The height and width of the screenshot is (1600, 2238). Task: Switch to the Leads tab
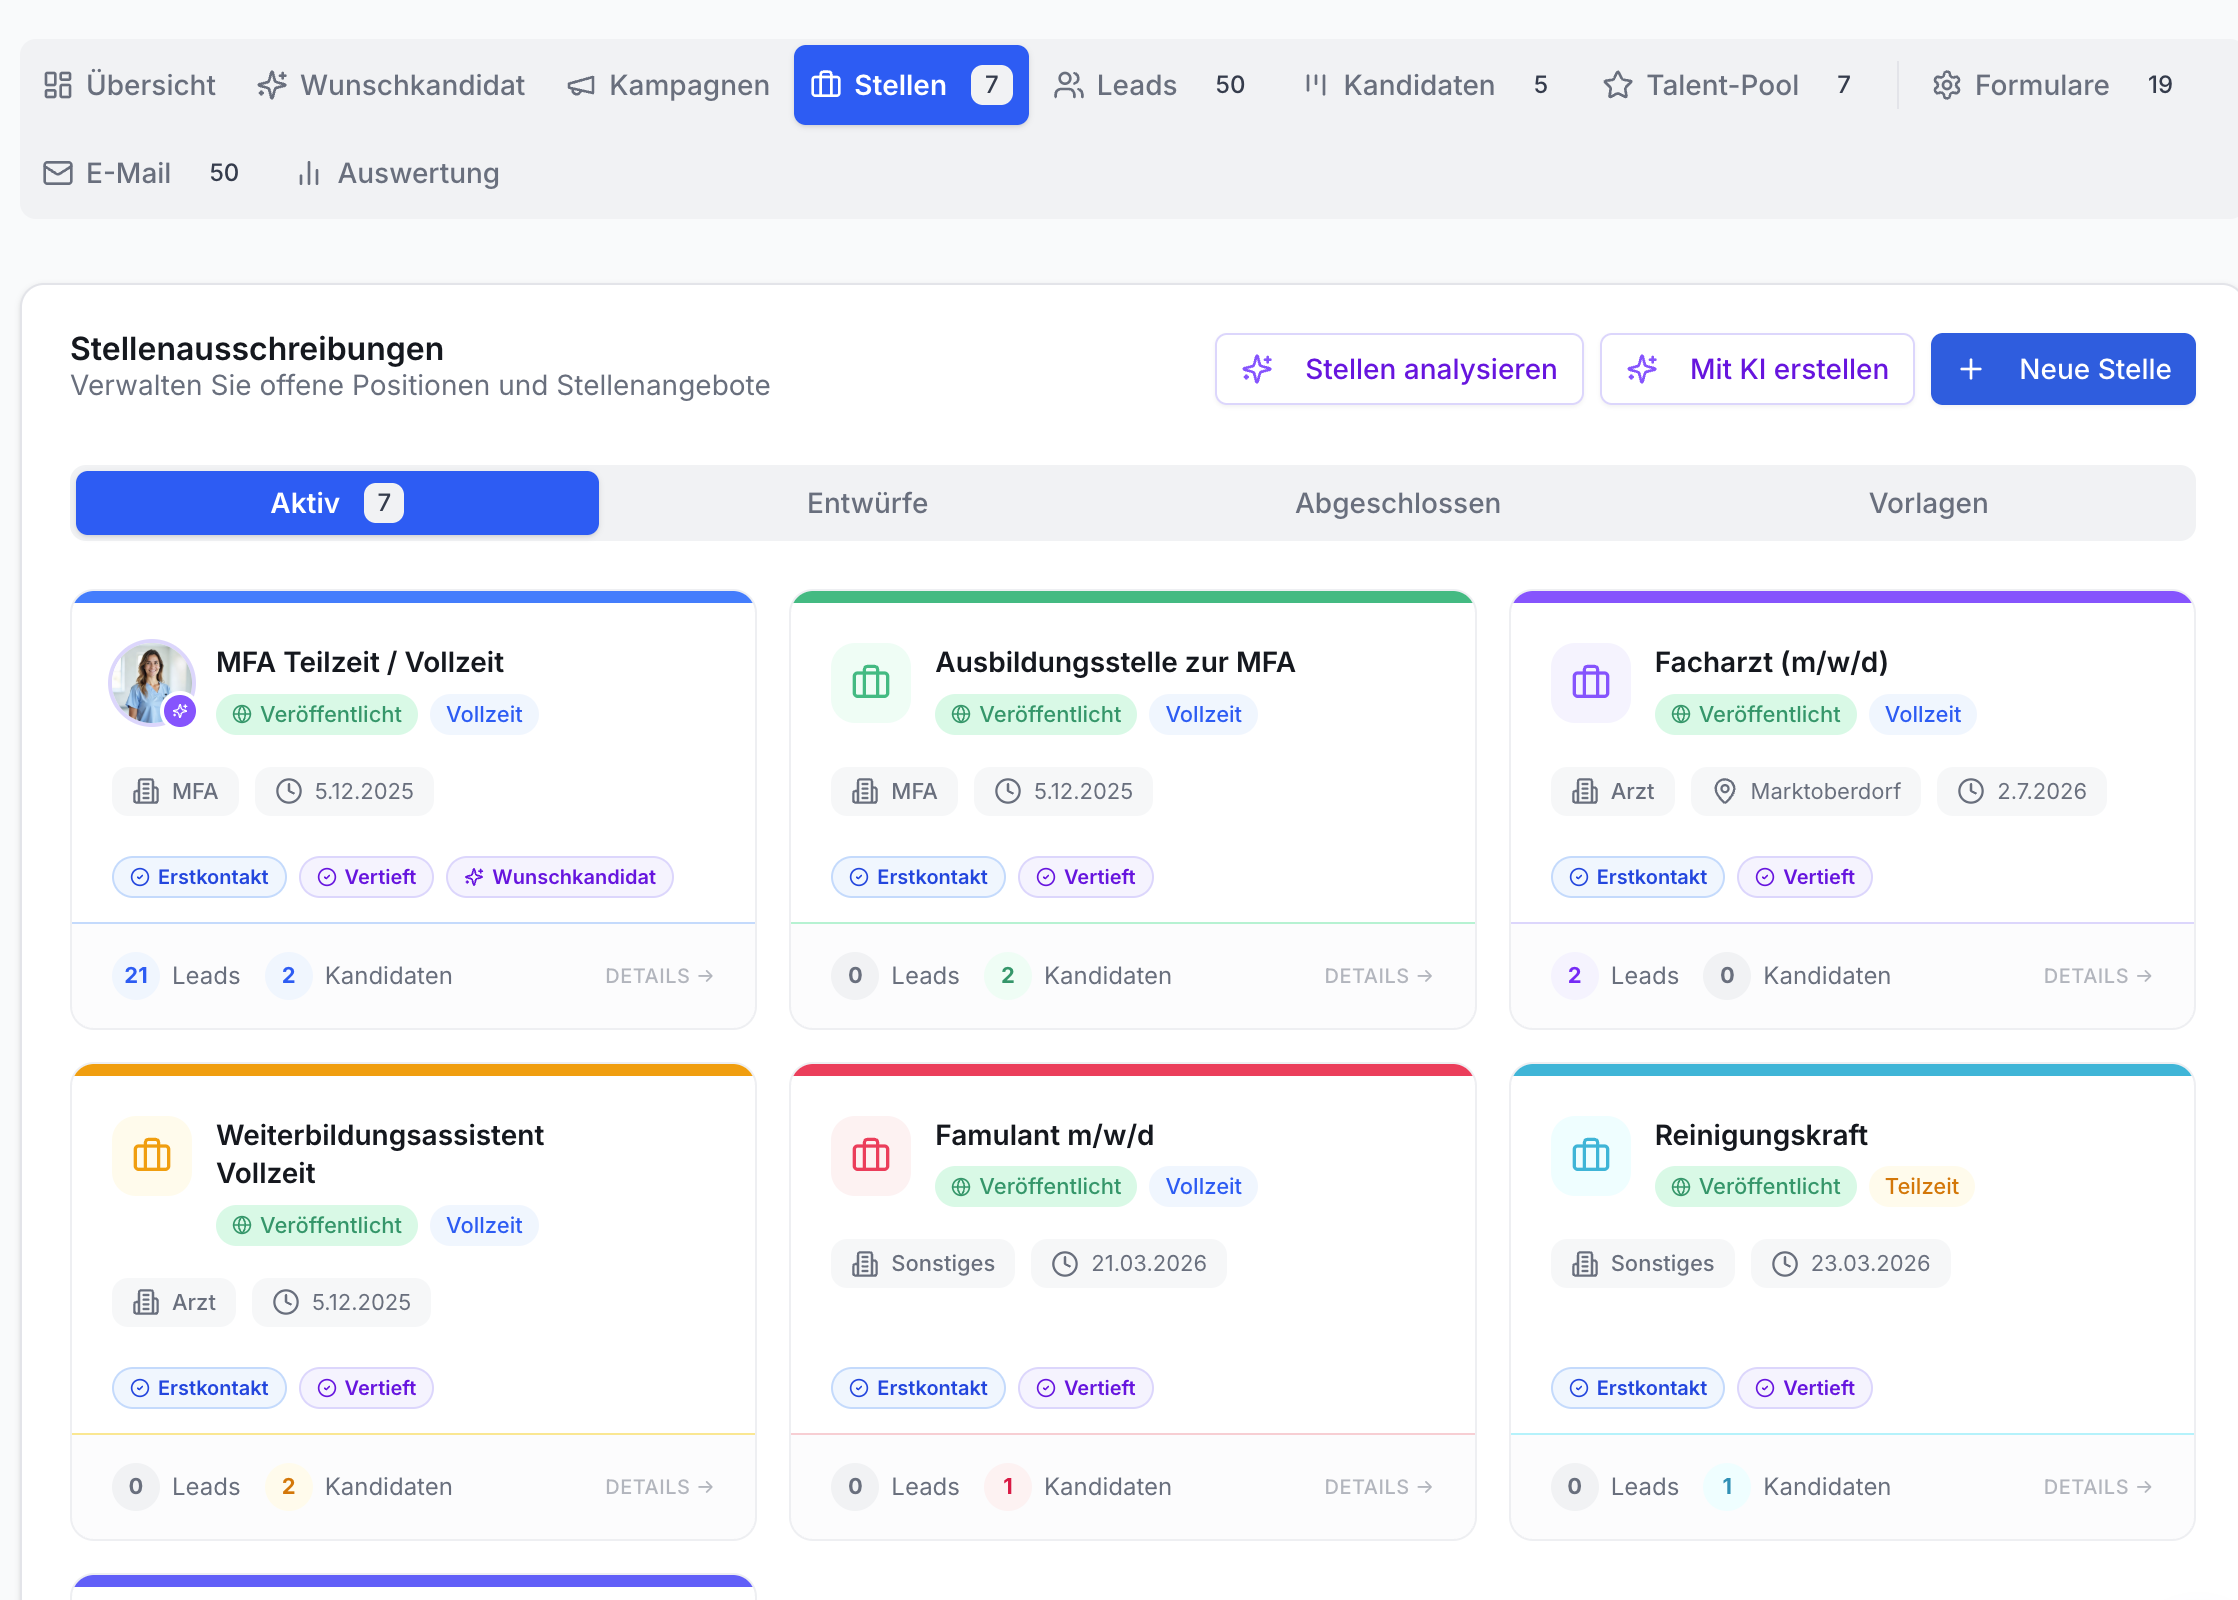click(1150, 85)
